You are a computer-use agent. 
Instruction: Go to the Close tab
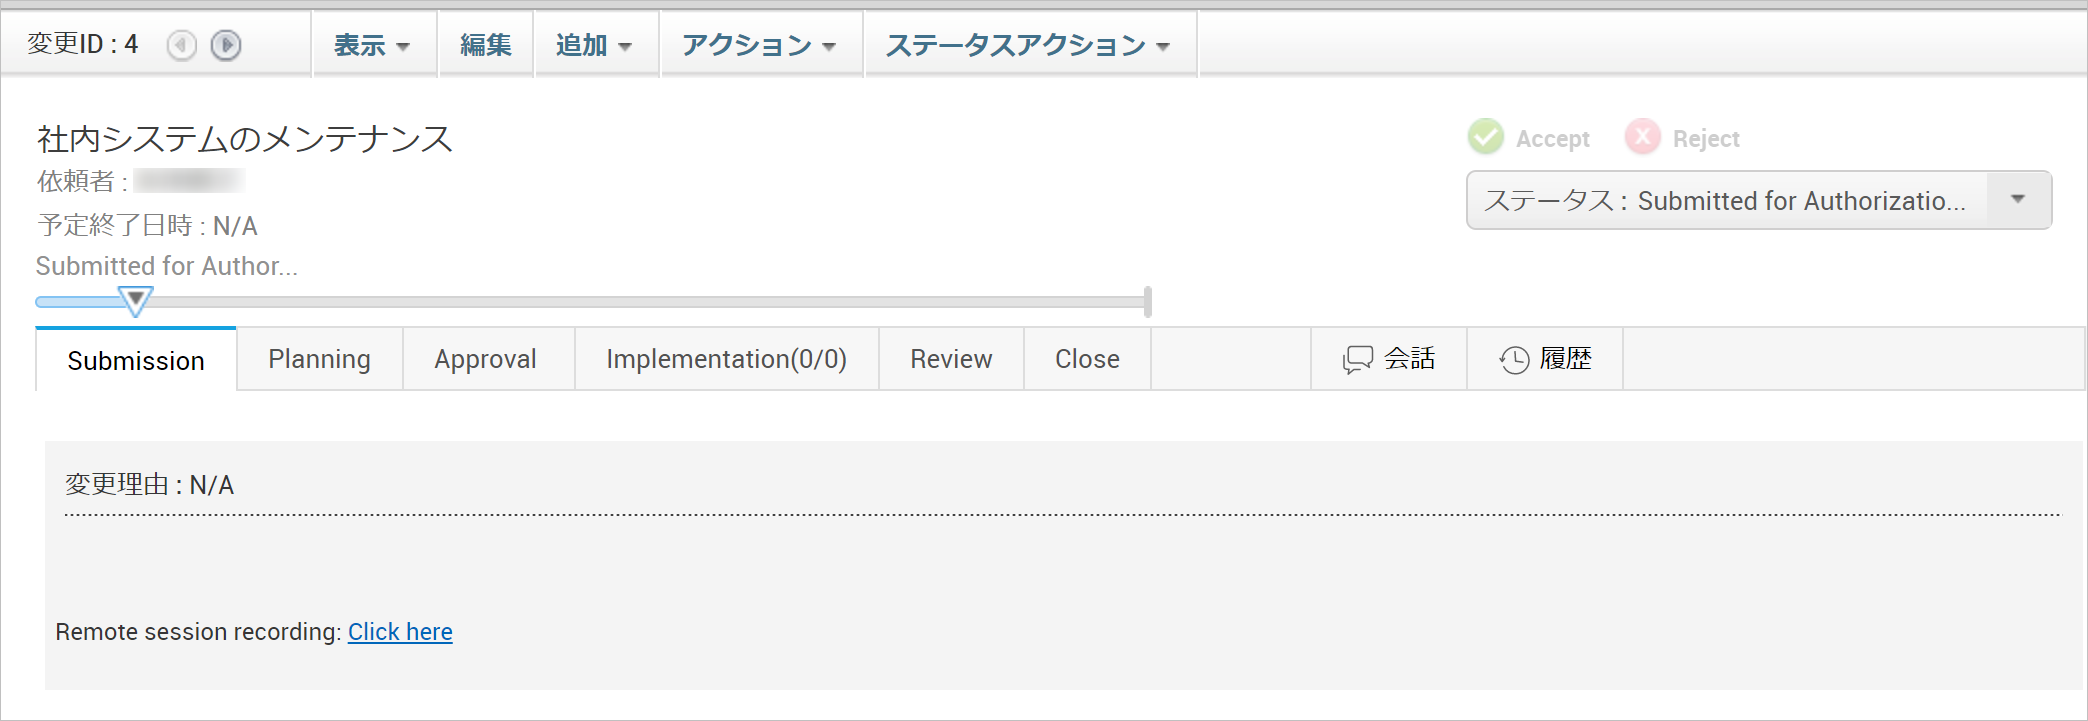[x=1087, y=359]
